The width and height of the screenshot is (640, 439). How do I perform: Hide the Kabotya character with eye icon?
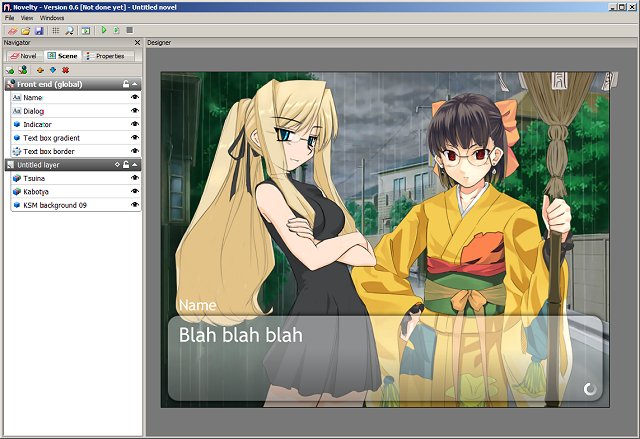tap(135, 191)
